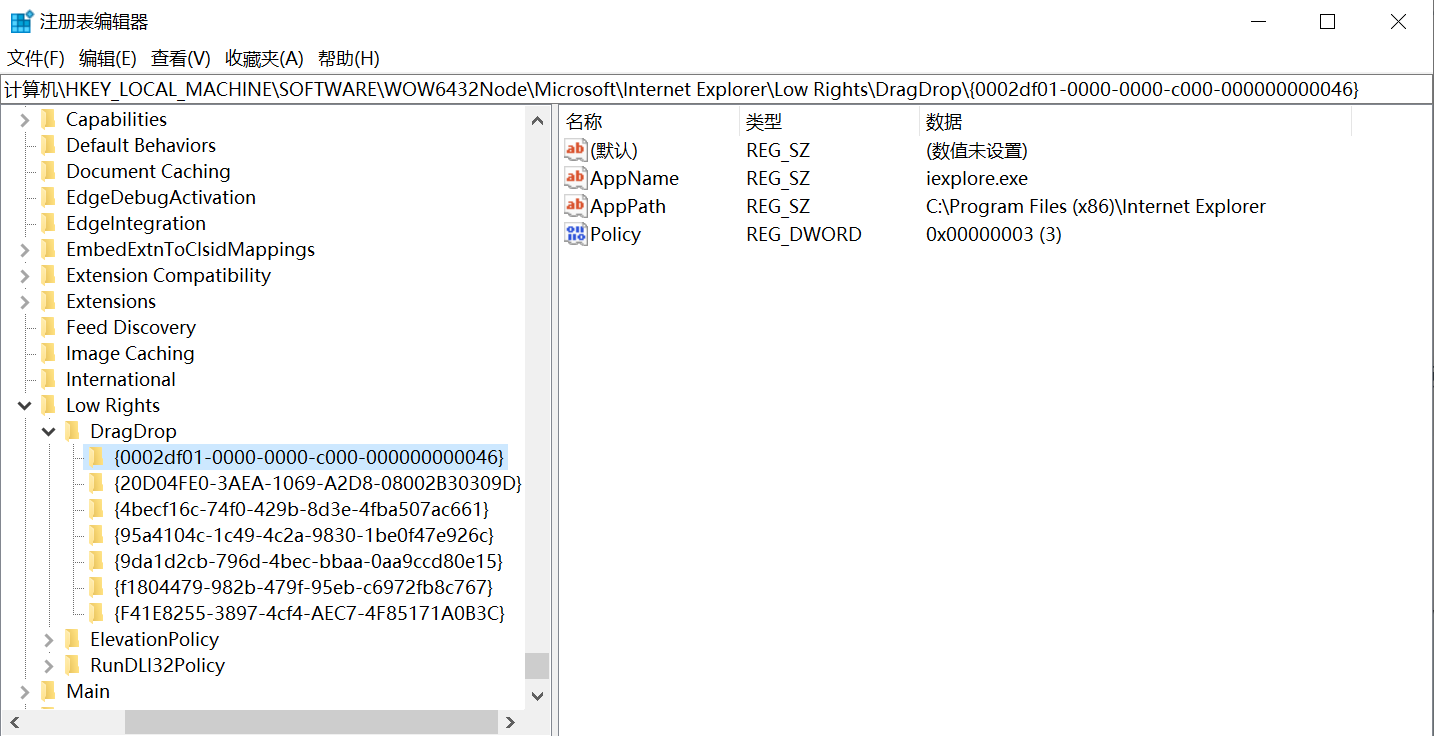
Task: Click the (默认) string value icon
Action: tap(576, 150)
